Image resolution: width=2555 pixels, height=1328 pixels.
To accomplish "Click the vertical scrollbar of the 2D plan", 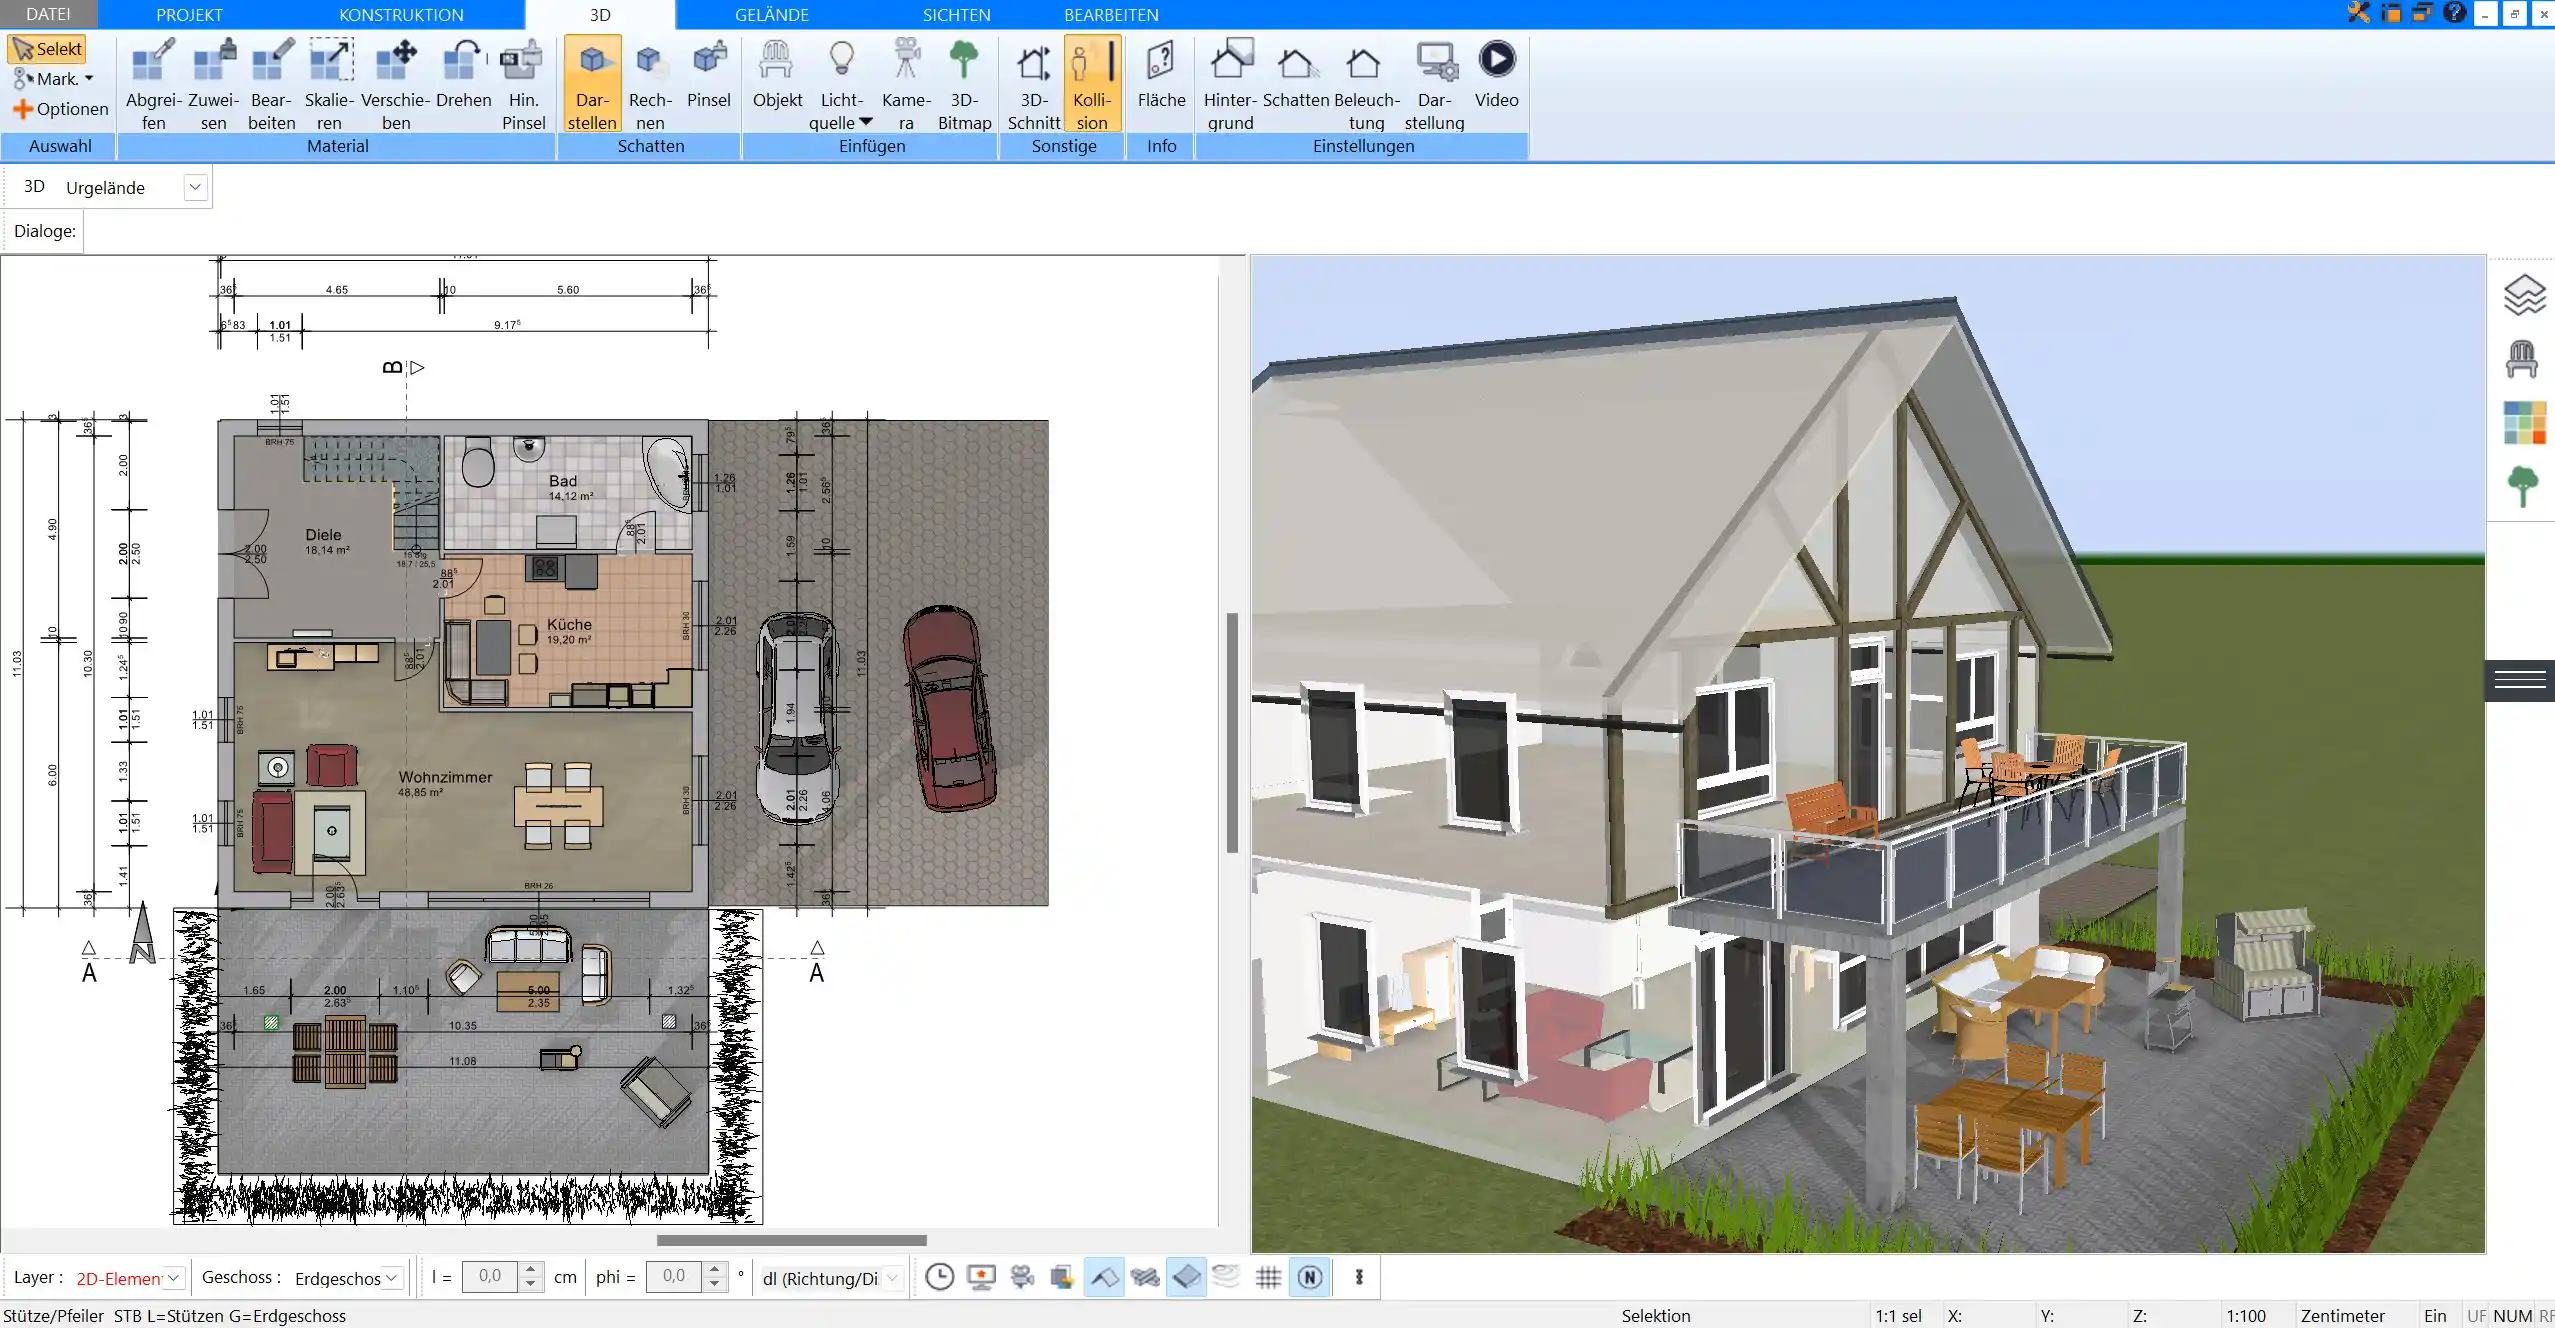I will (x=1232, y=733).
